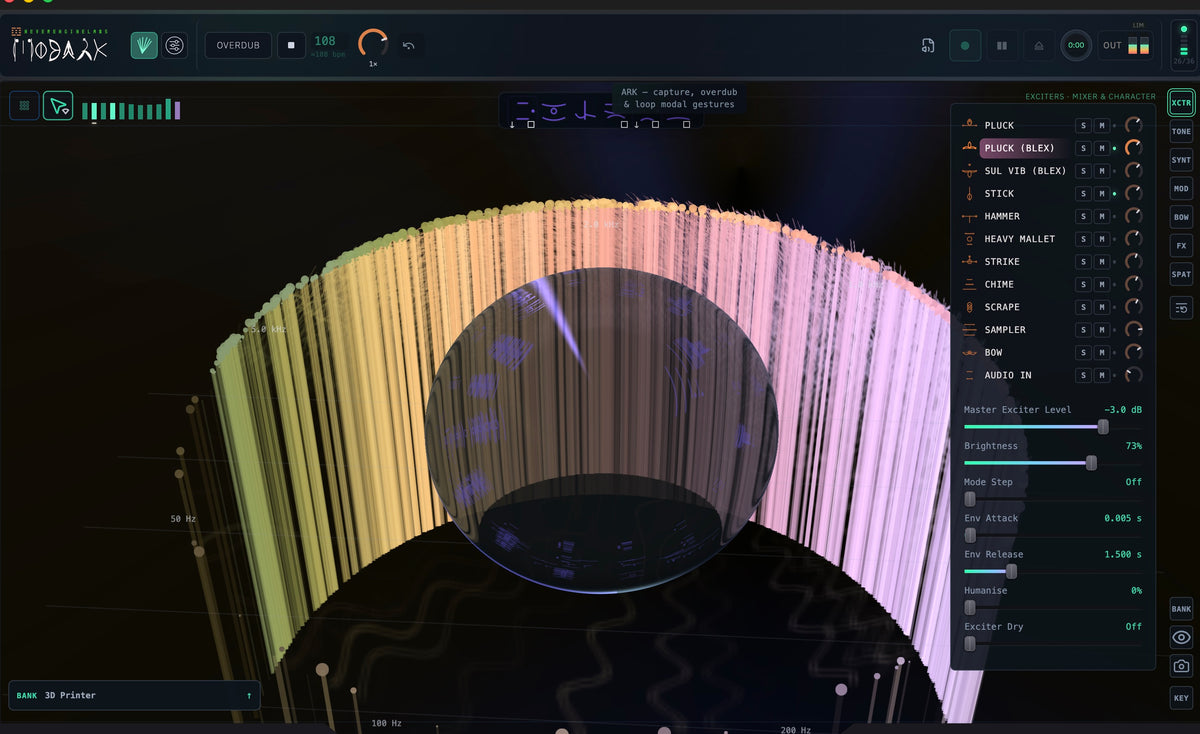Toggle the dotted grid view button
This screenshot has width=1200, height=734.
[x=24, y=105]
